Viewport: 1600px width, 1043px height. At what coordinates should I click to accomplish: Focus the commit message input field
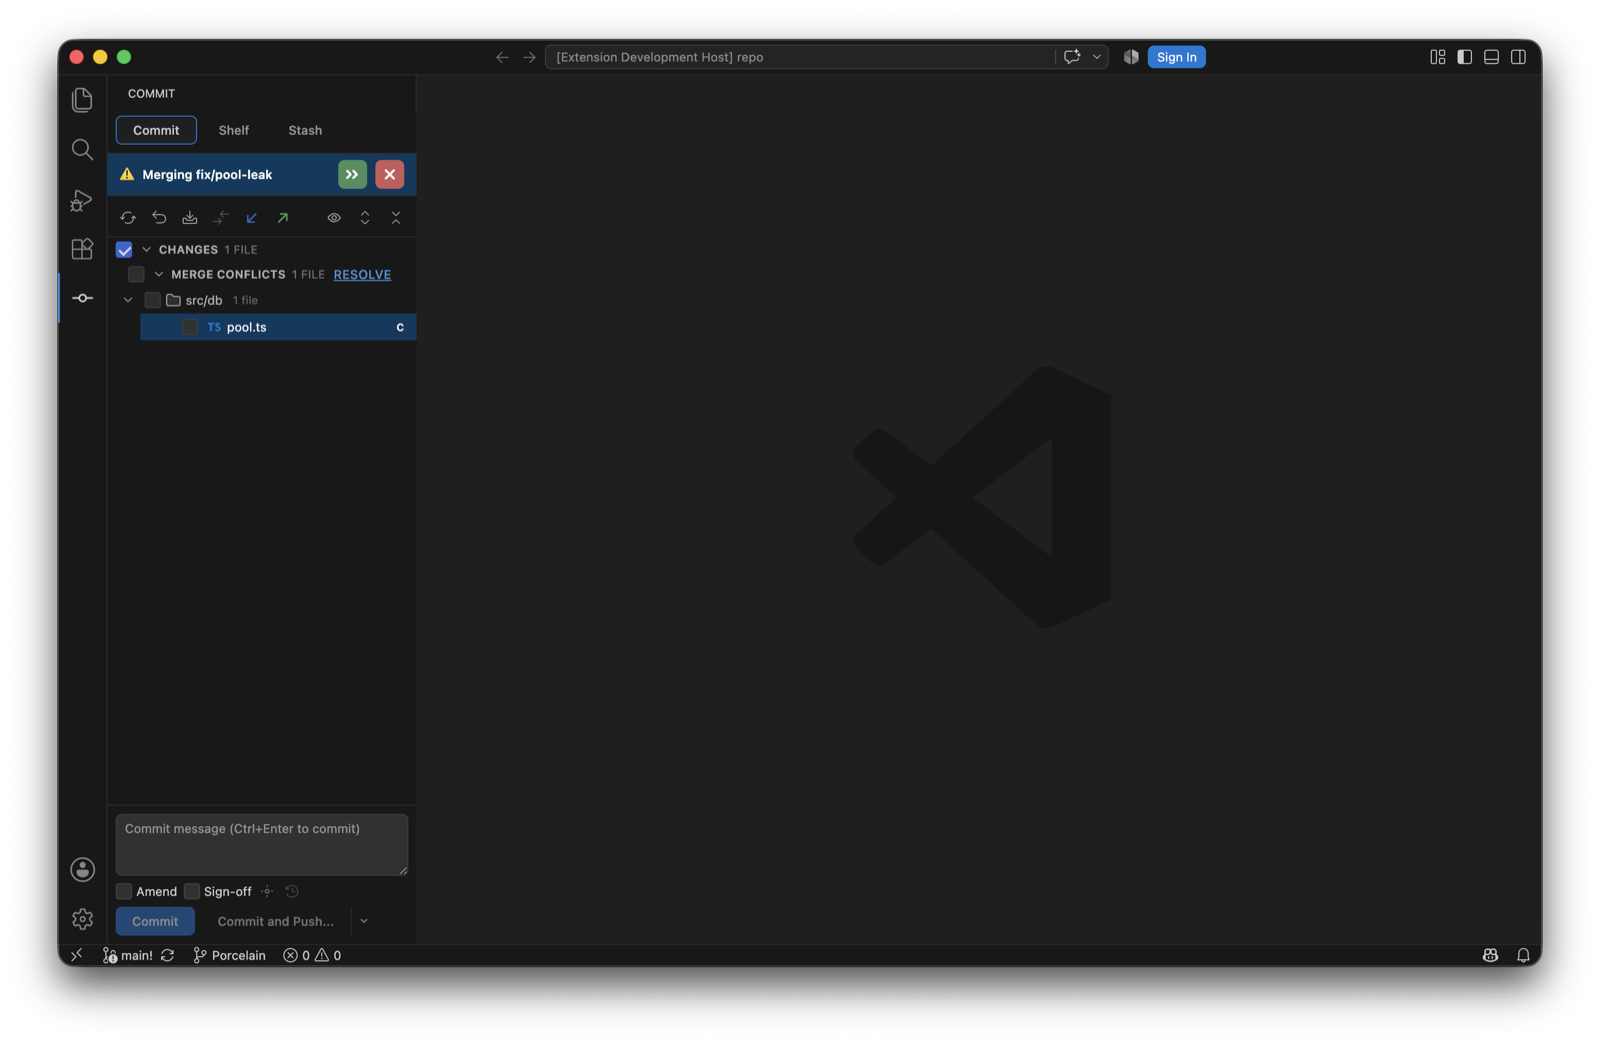click(262, 844)
